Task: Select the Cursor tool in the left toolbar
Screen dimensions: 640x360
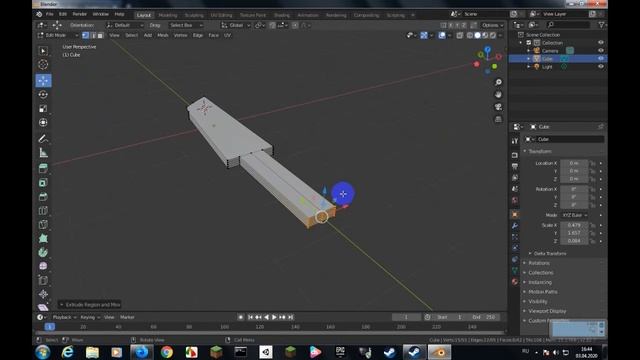Action: 43,64
